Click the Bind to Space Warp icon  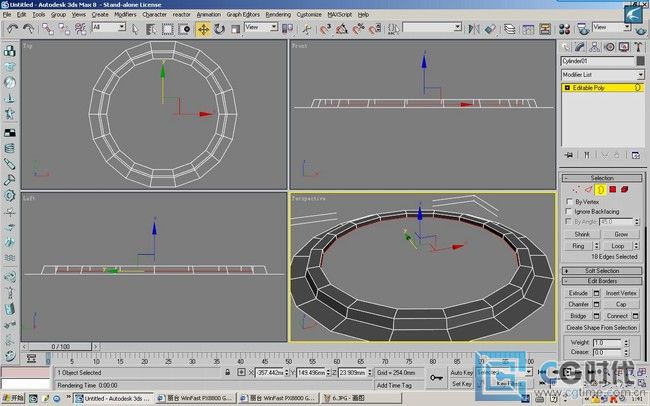point(80,29)
